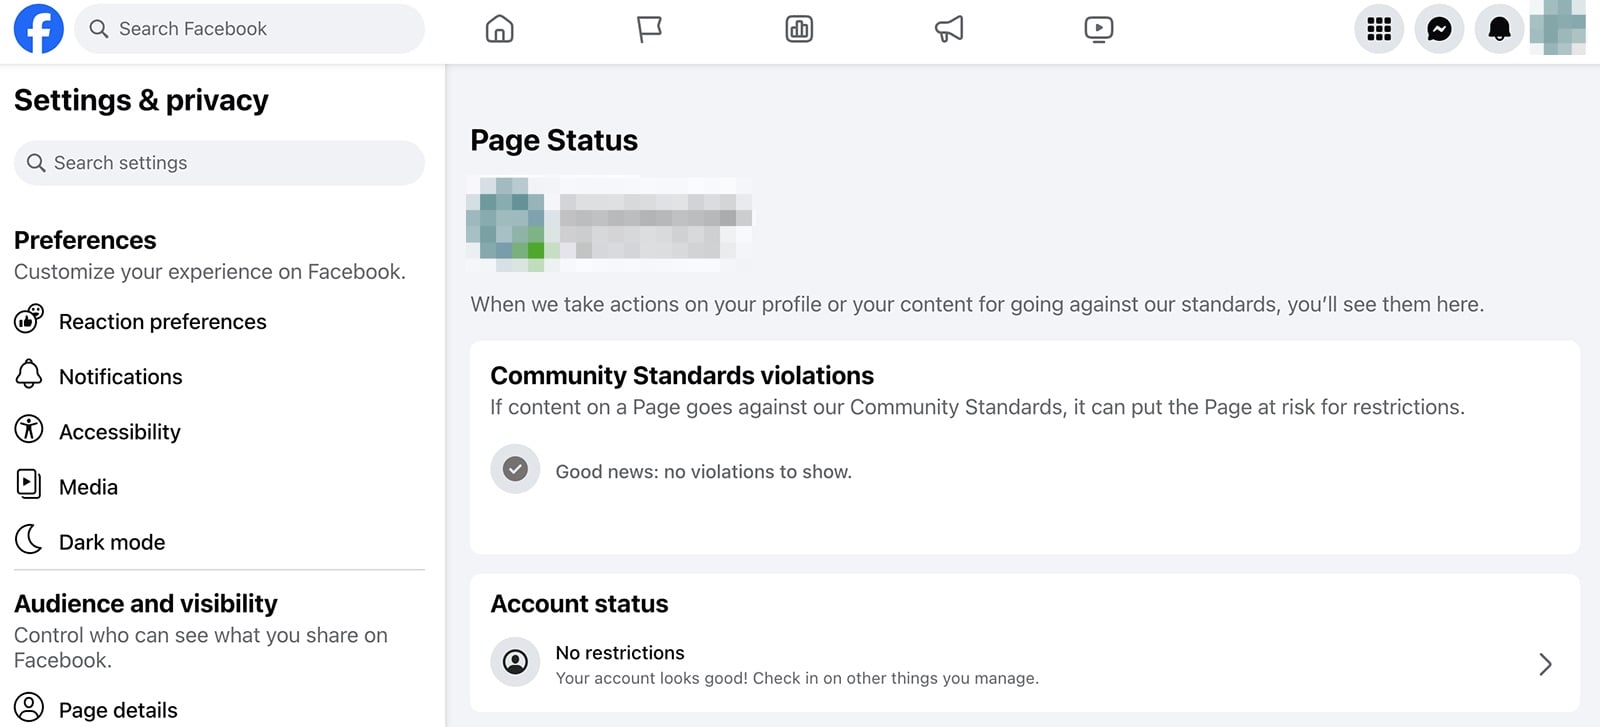Select the profile avatar thumbnail
The width and height of the screenshot is (1600, 727).
[x=1557, y=29]
